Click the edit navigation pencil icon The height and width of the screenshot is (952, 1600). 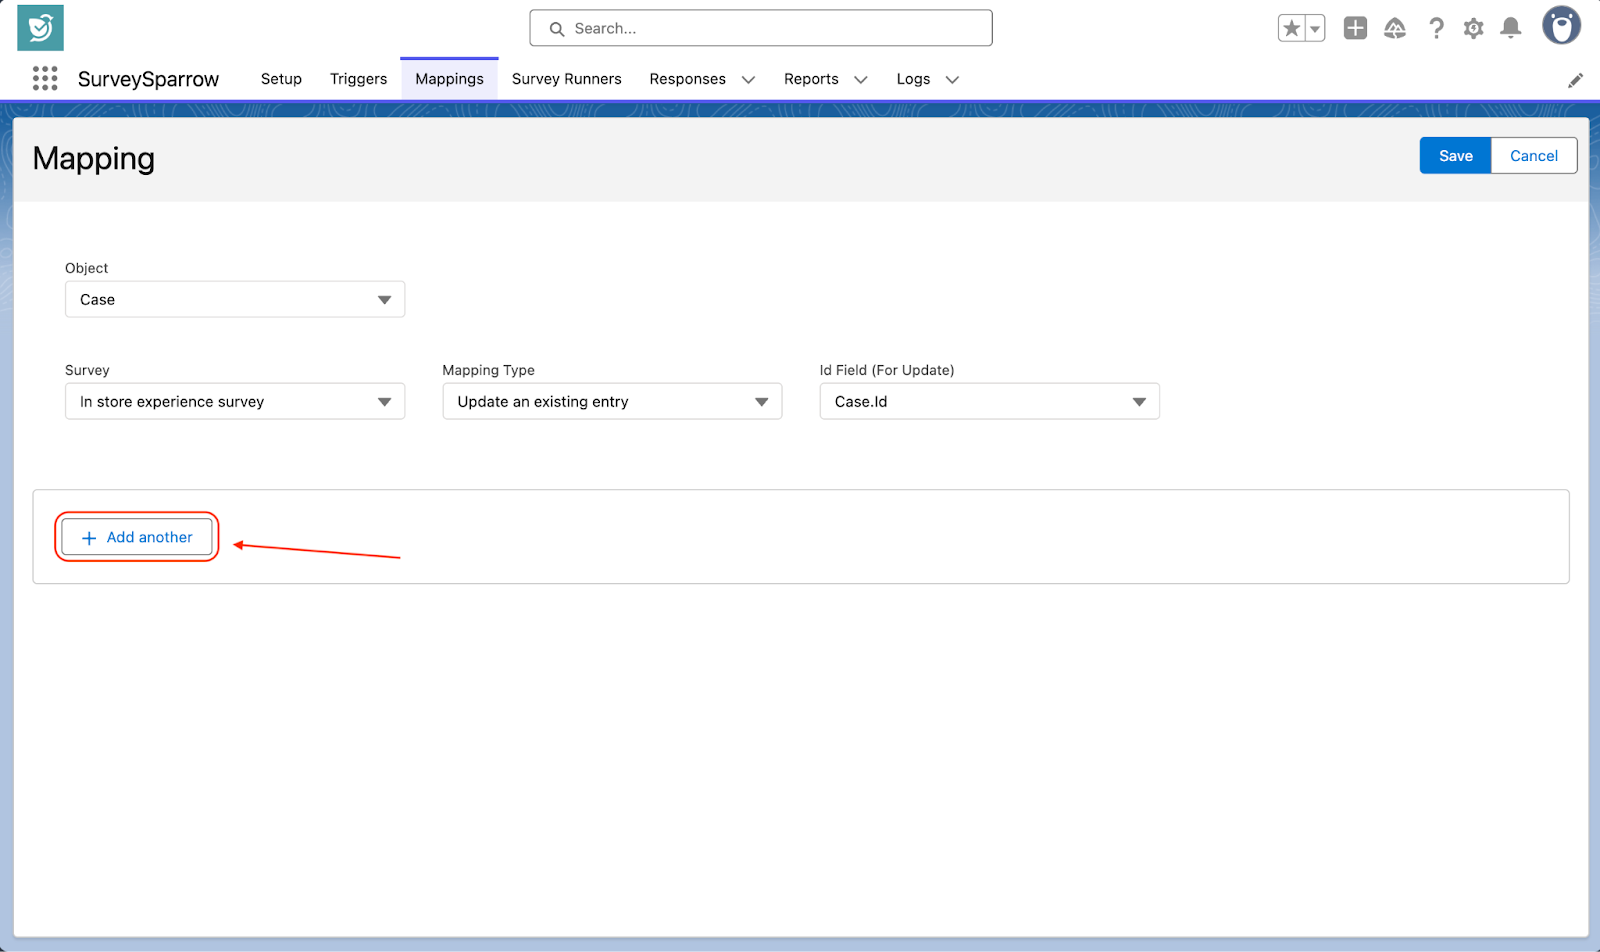click(x=1575, y=80)
